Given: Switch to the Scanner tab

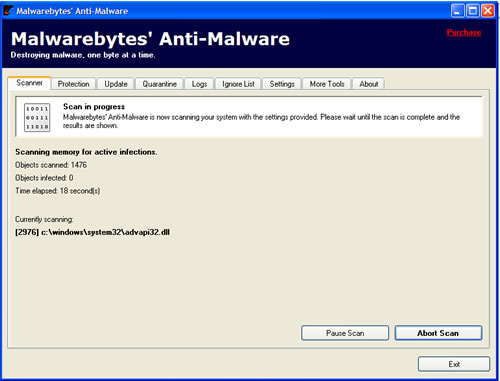Looking at the screenshot, I should point(29,83).
